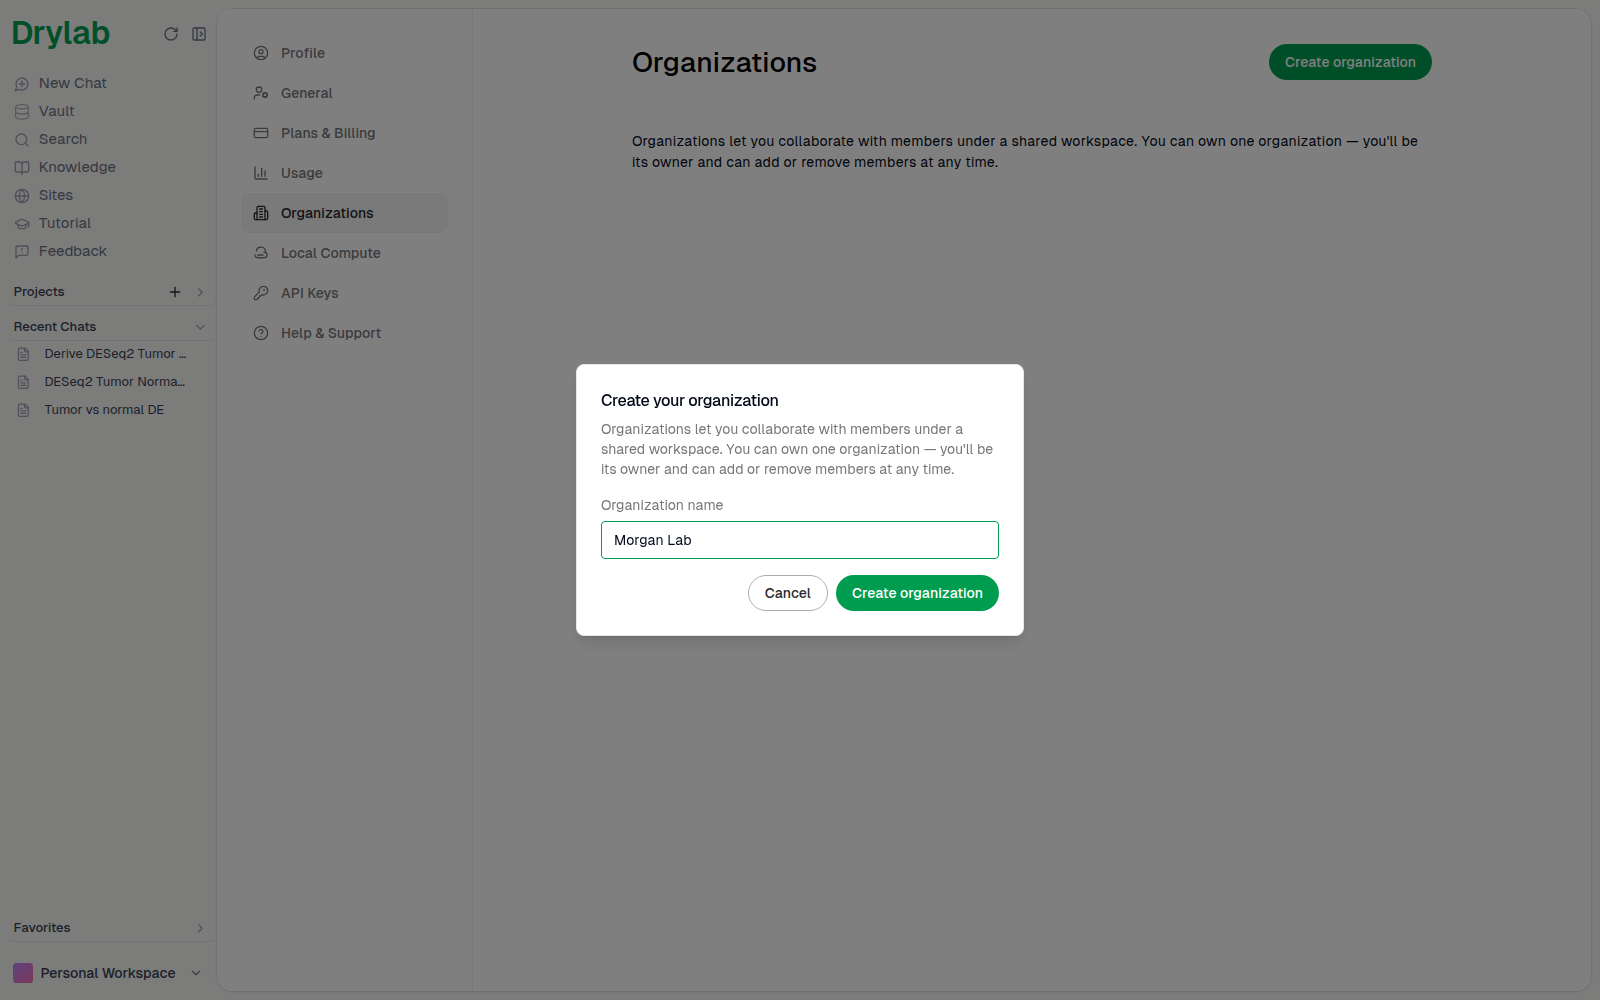Viewport: 1600px width, 1000px height.
Task: Focus the Organization name input field
Action: 800,540
